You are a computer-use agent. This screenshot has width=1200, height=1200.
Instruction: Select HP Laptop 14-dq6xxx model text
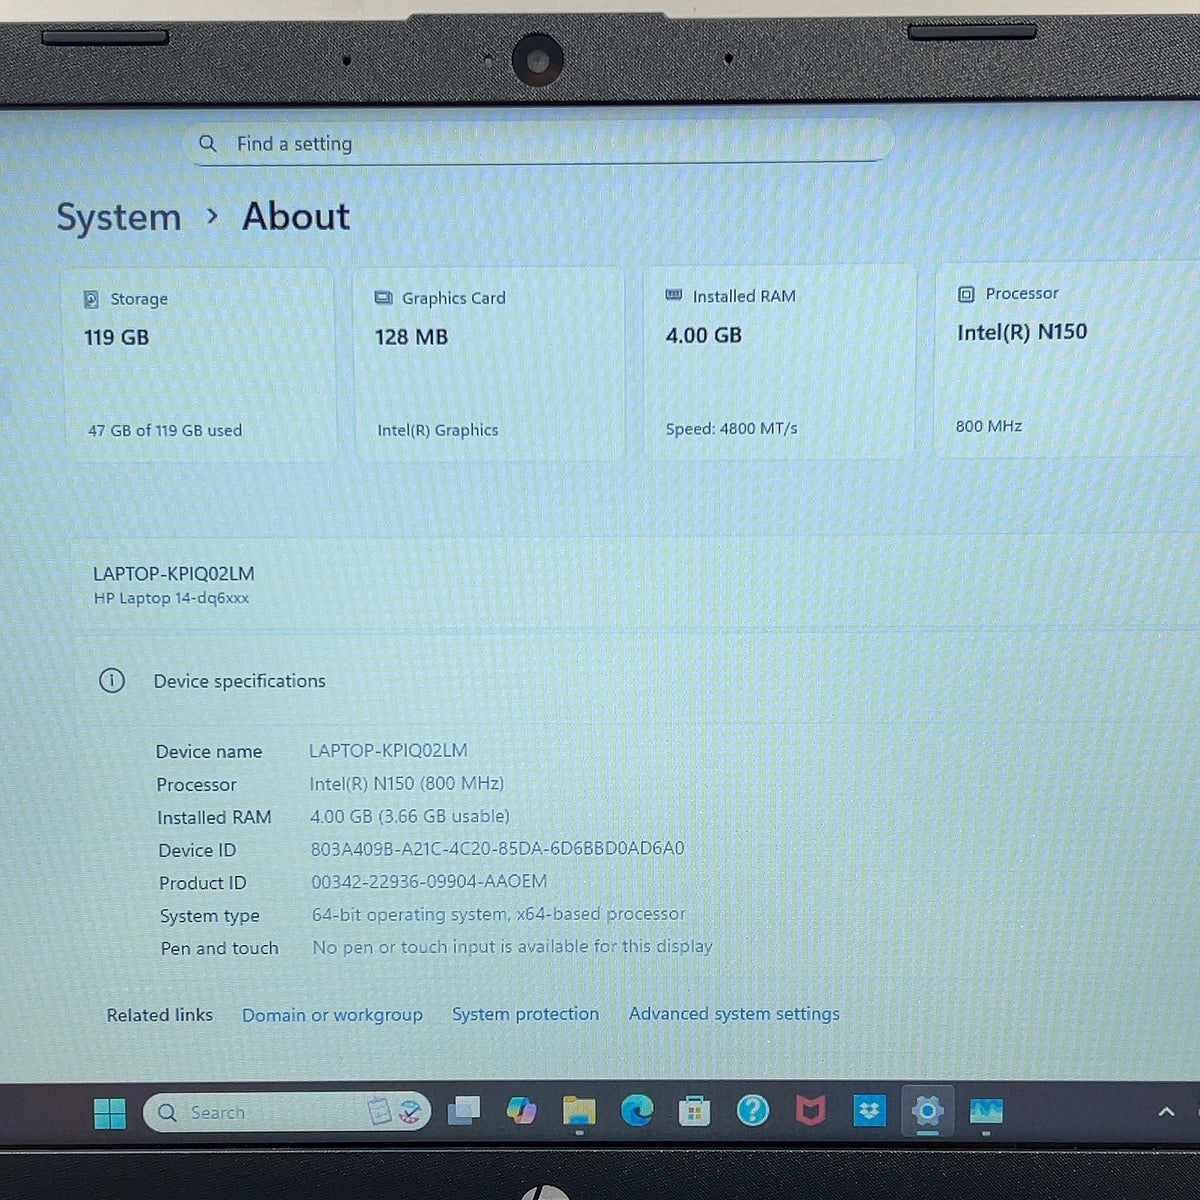(x=171, y=598)
